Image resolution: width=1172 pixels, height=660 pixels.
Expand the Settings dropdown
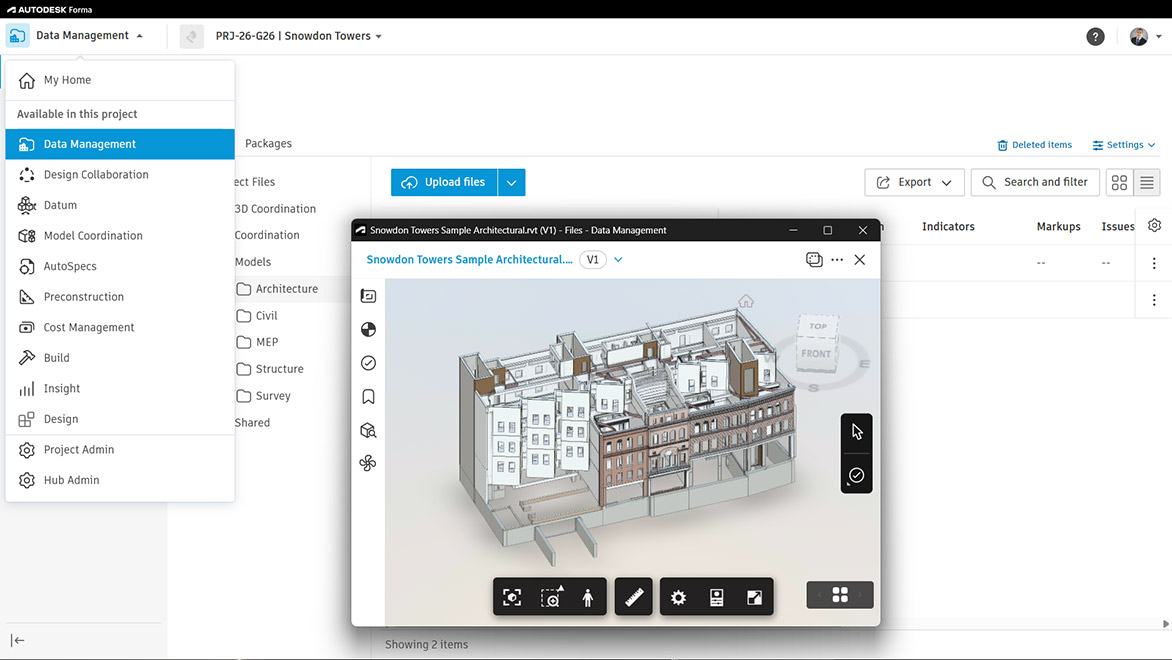[1123, 145]
